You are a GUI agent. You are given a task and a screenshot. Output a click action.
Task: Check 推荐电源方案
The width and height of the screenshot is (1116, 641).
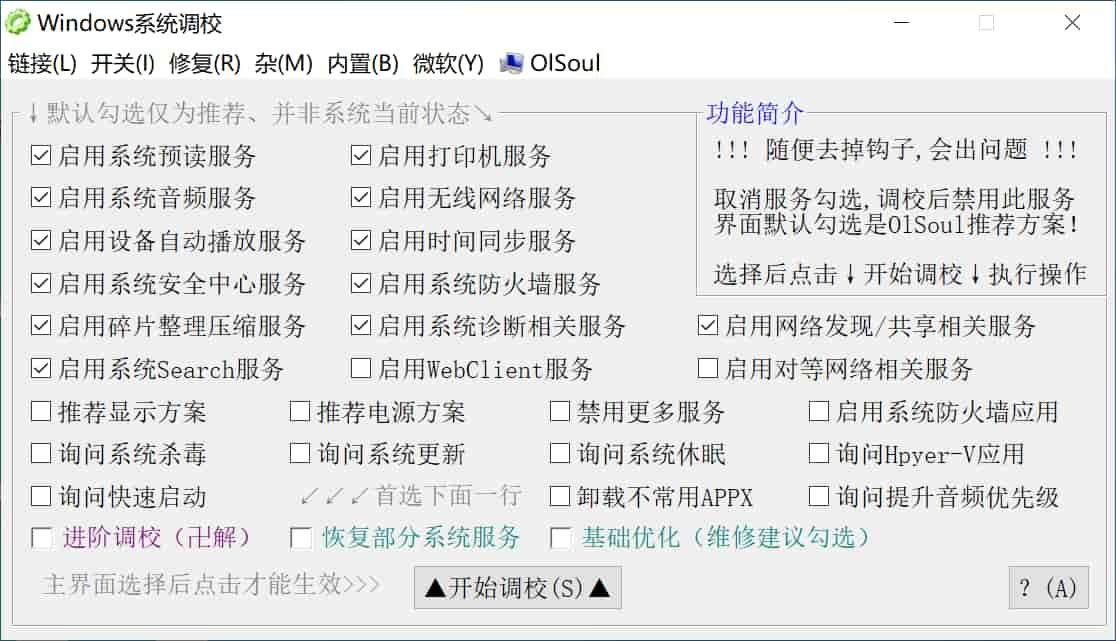pyautogui.click(x=298, y=410)
